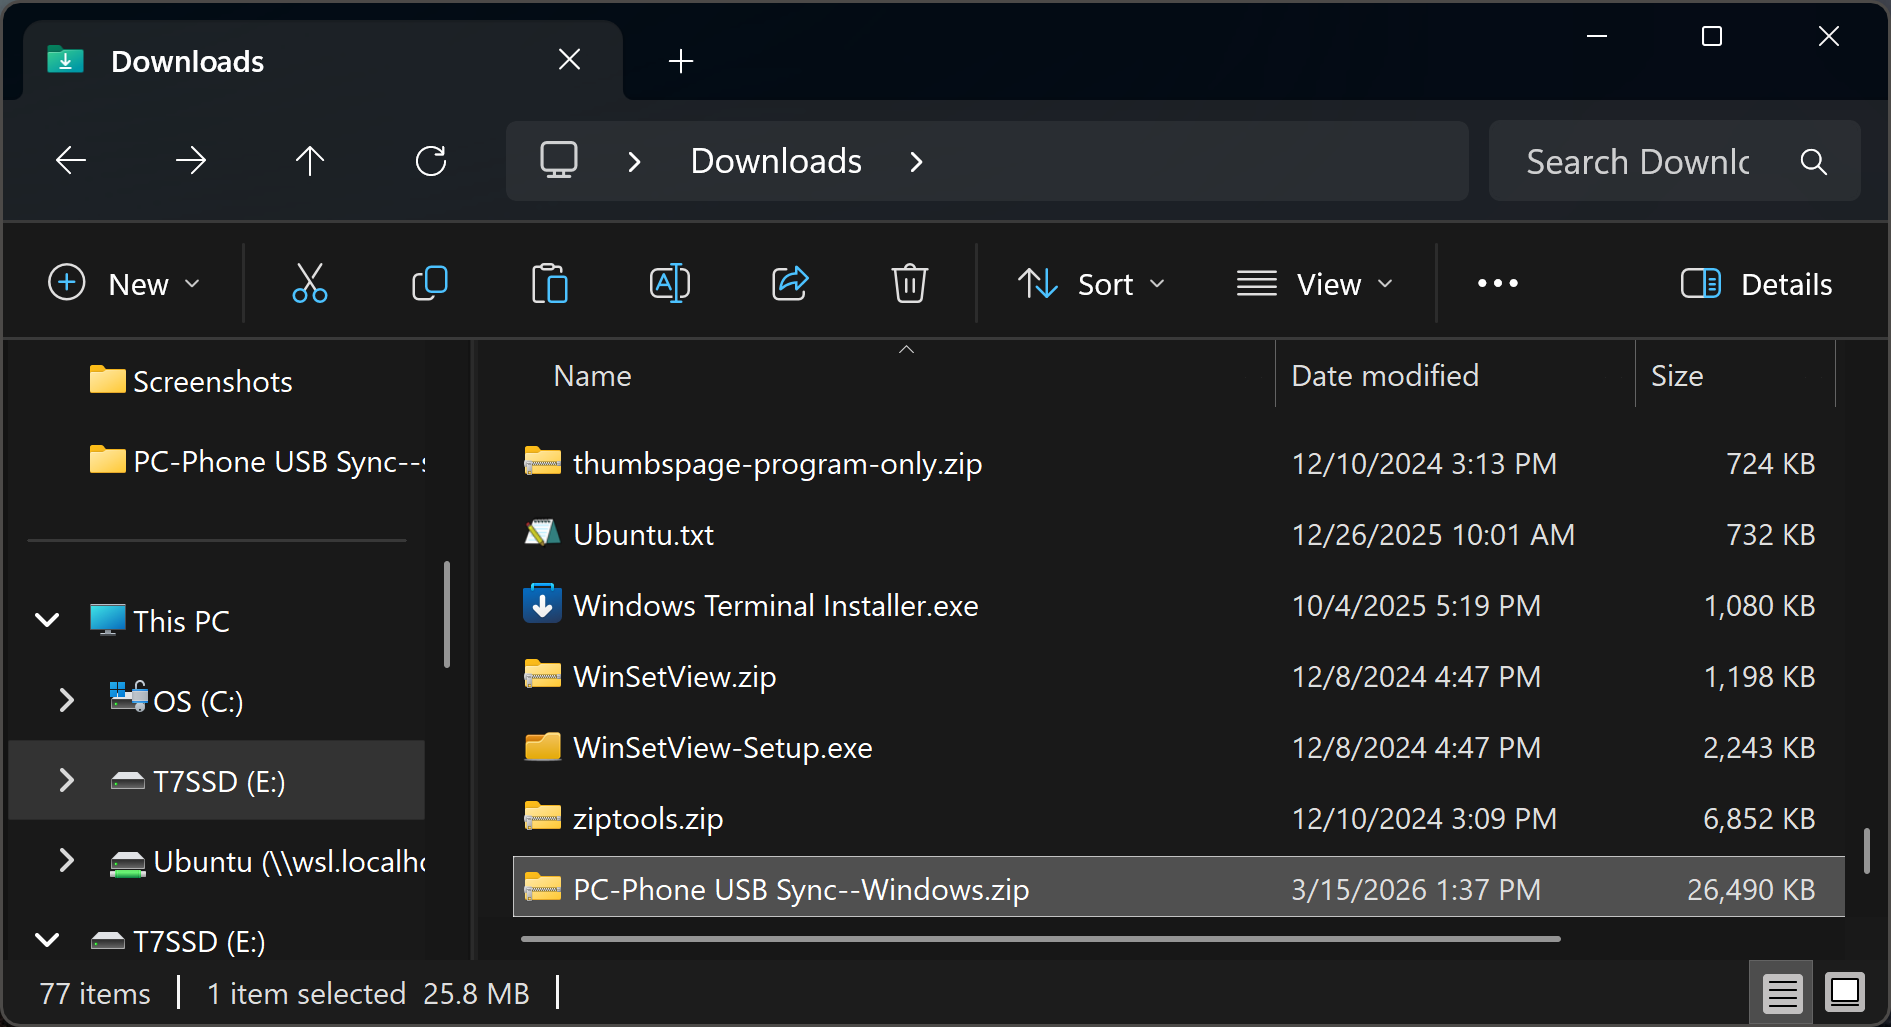Add a new tab
Viewport: 1891px width, 1027px height.
click(x=681, y=61)
